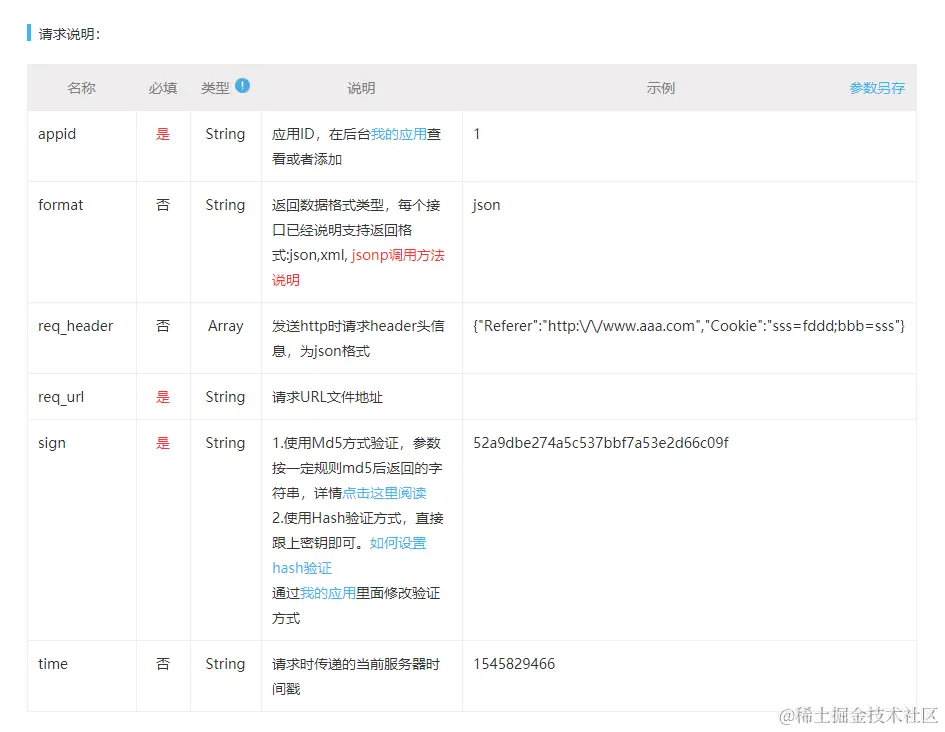Click the 否 in time row
This screenshot has width=945, height=732.
tap(163, 663)
